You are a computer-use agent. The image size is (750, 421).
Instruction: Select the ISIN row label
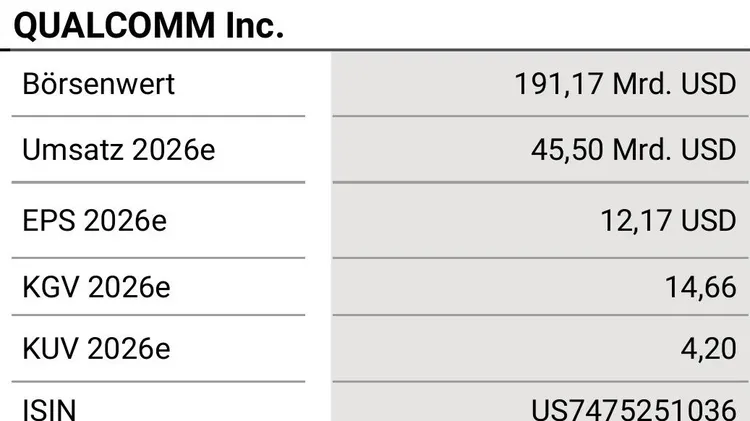click(x=49, y=409)
